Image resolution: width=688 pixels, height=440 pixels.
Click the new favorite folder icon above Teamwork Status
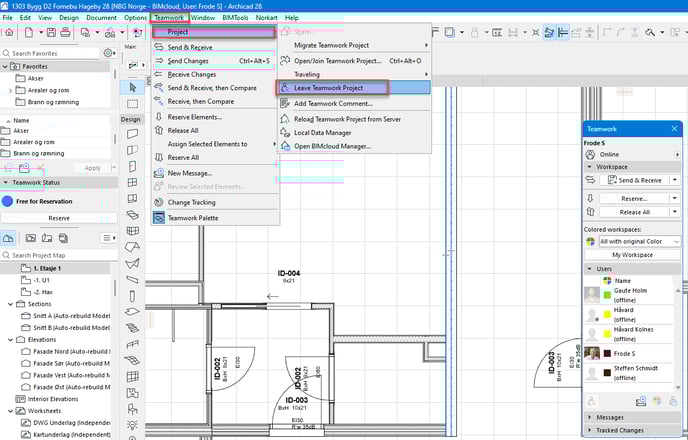(24, 168)
